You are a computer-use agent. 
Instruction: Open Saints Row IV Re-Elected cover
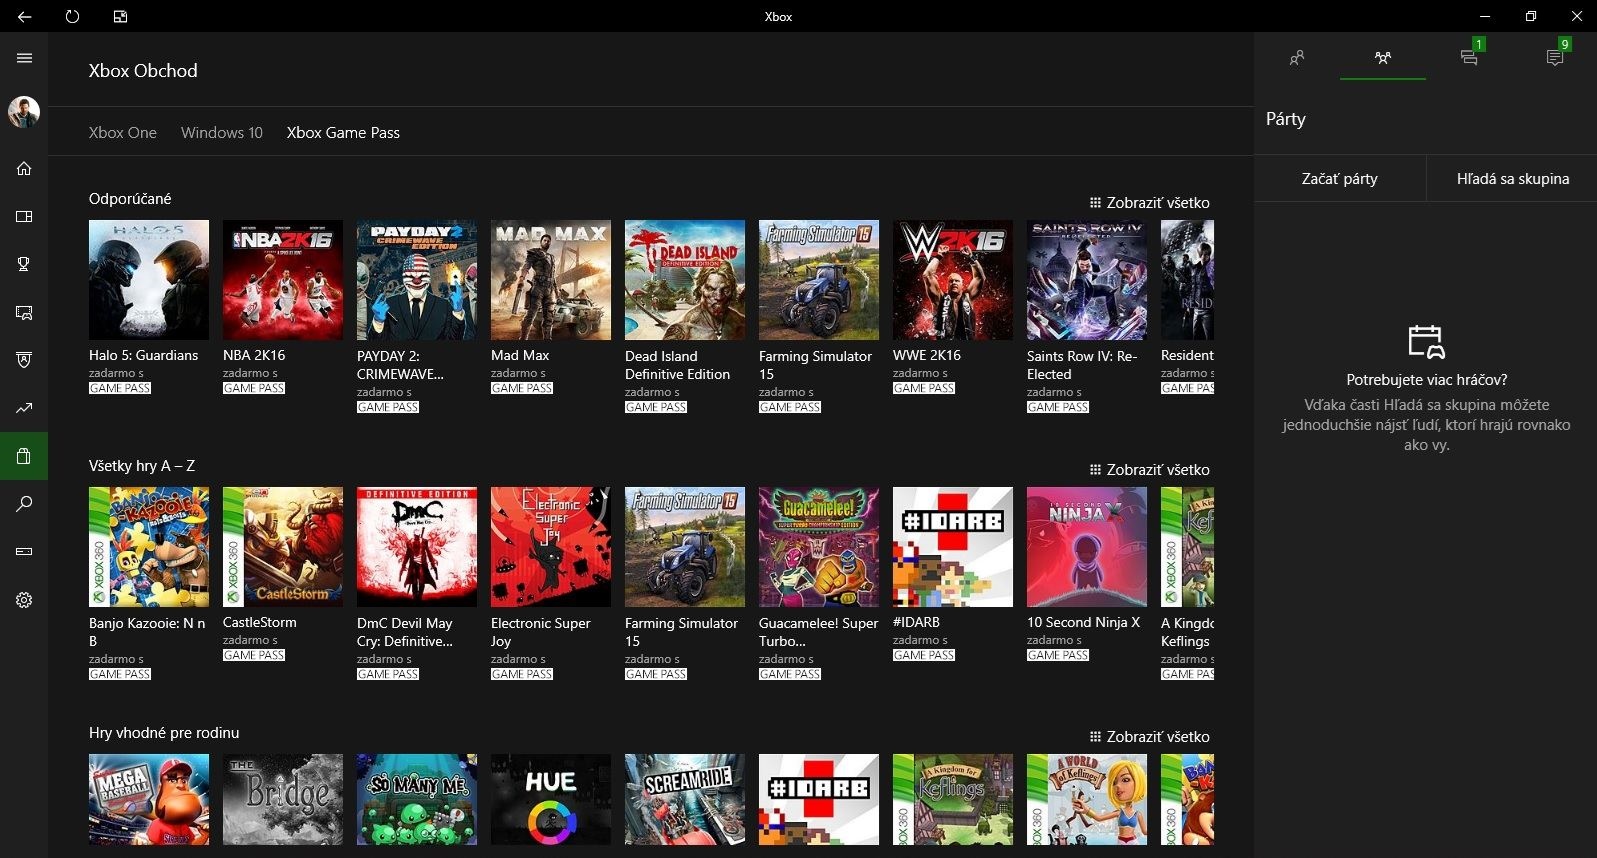click(x=1087, y=280)
